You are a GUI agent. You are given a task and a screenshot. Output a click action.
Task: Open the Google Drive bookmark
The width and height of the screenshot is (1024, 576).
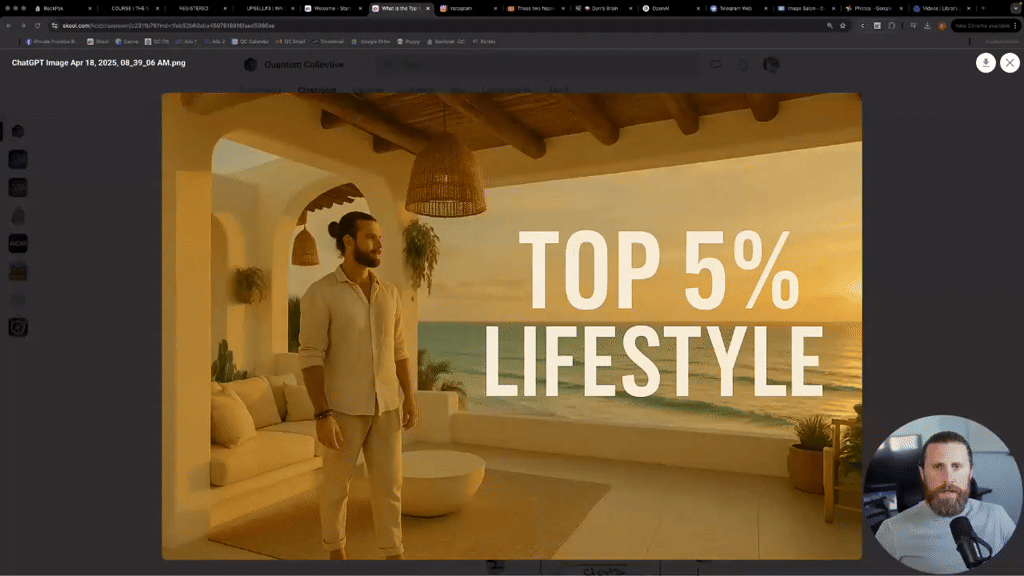coord(370,41)
